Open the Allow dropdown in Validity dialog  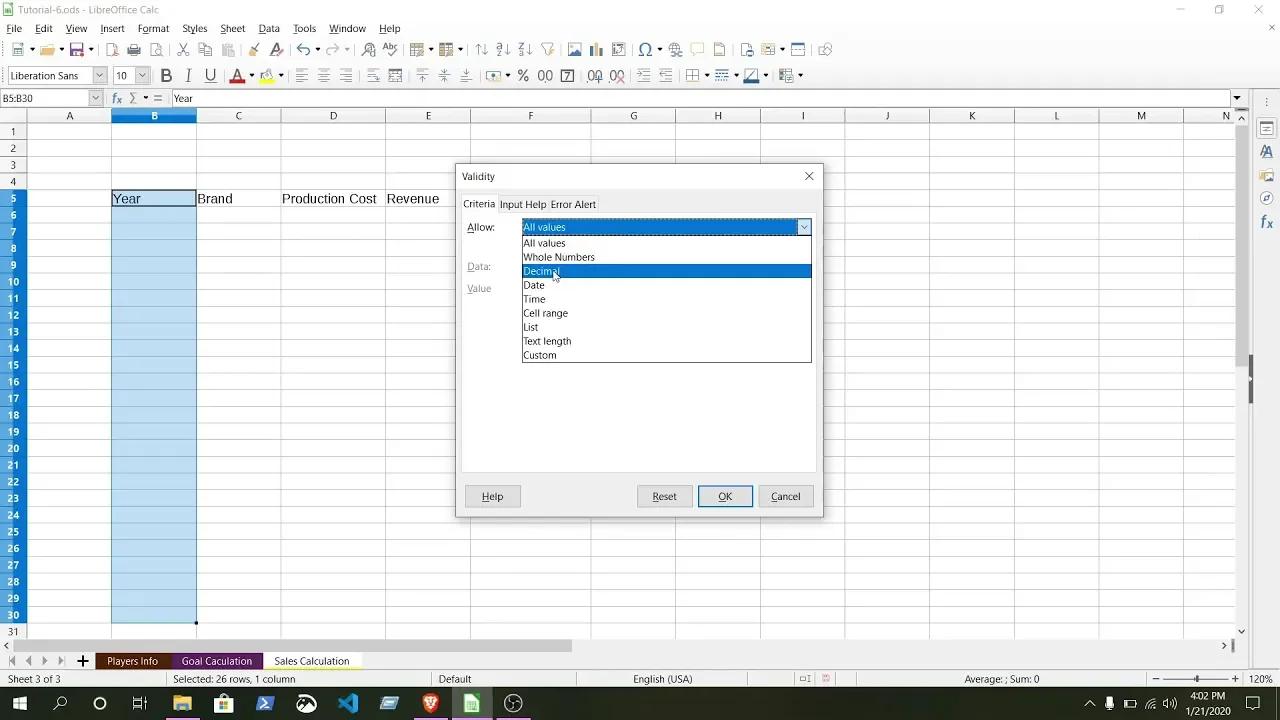pos(803,227)
